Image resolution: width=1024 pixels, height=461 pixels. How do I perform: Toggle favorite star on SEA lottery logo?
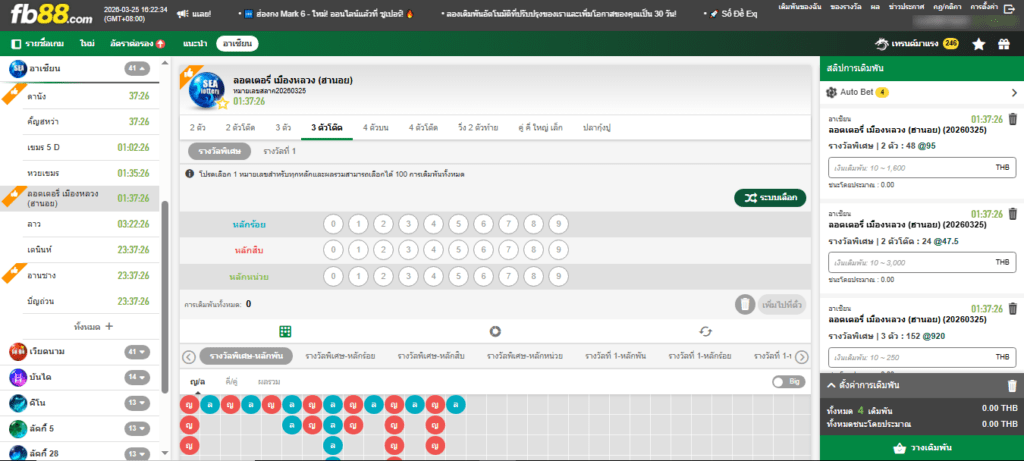point(223,103)
